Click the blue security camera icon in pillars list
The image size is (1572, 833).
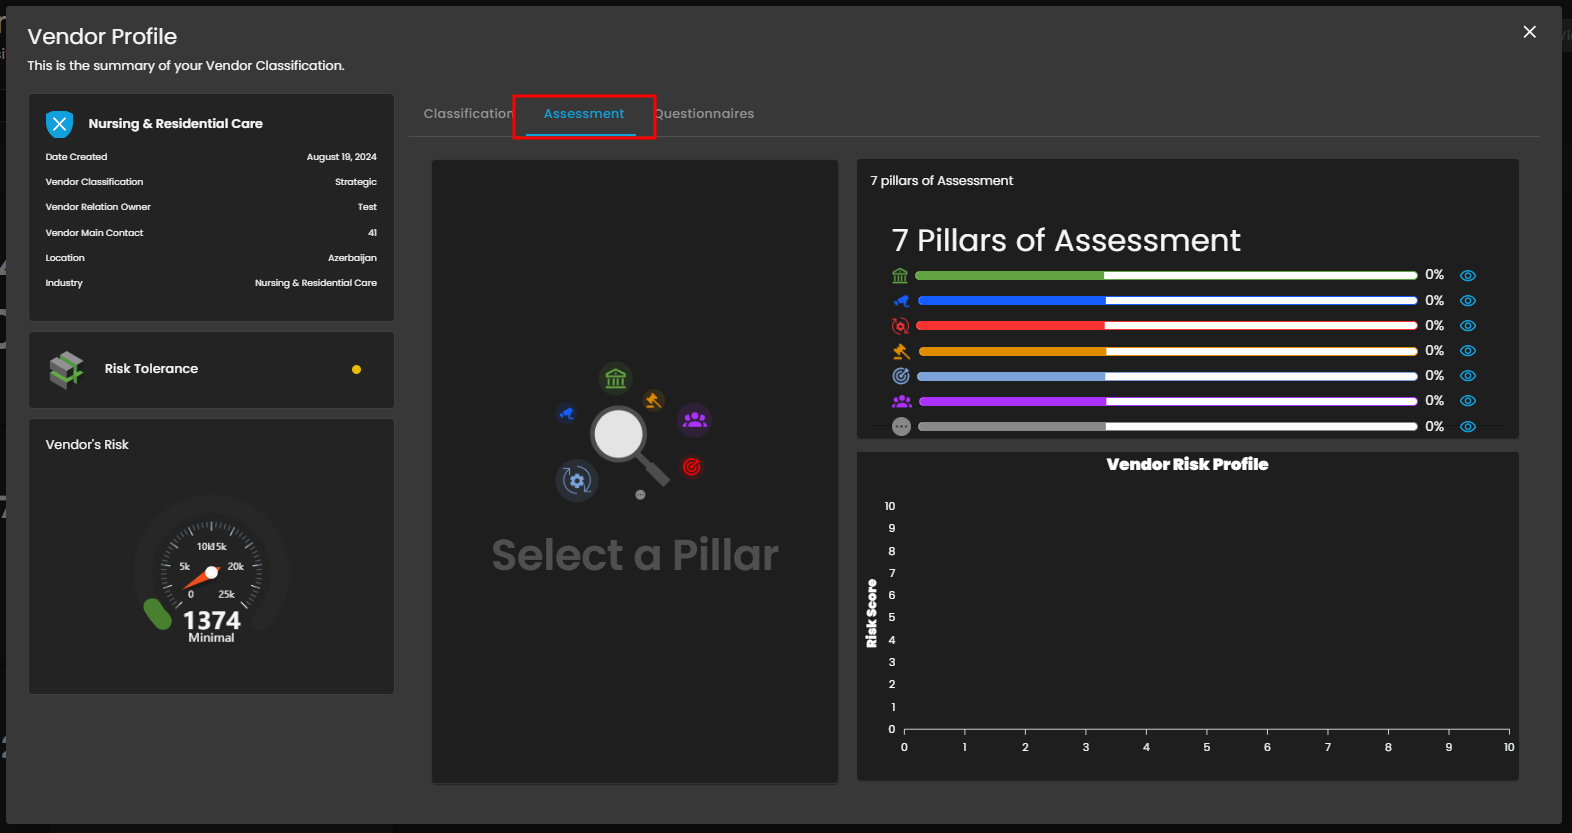[901, 301]
